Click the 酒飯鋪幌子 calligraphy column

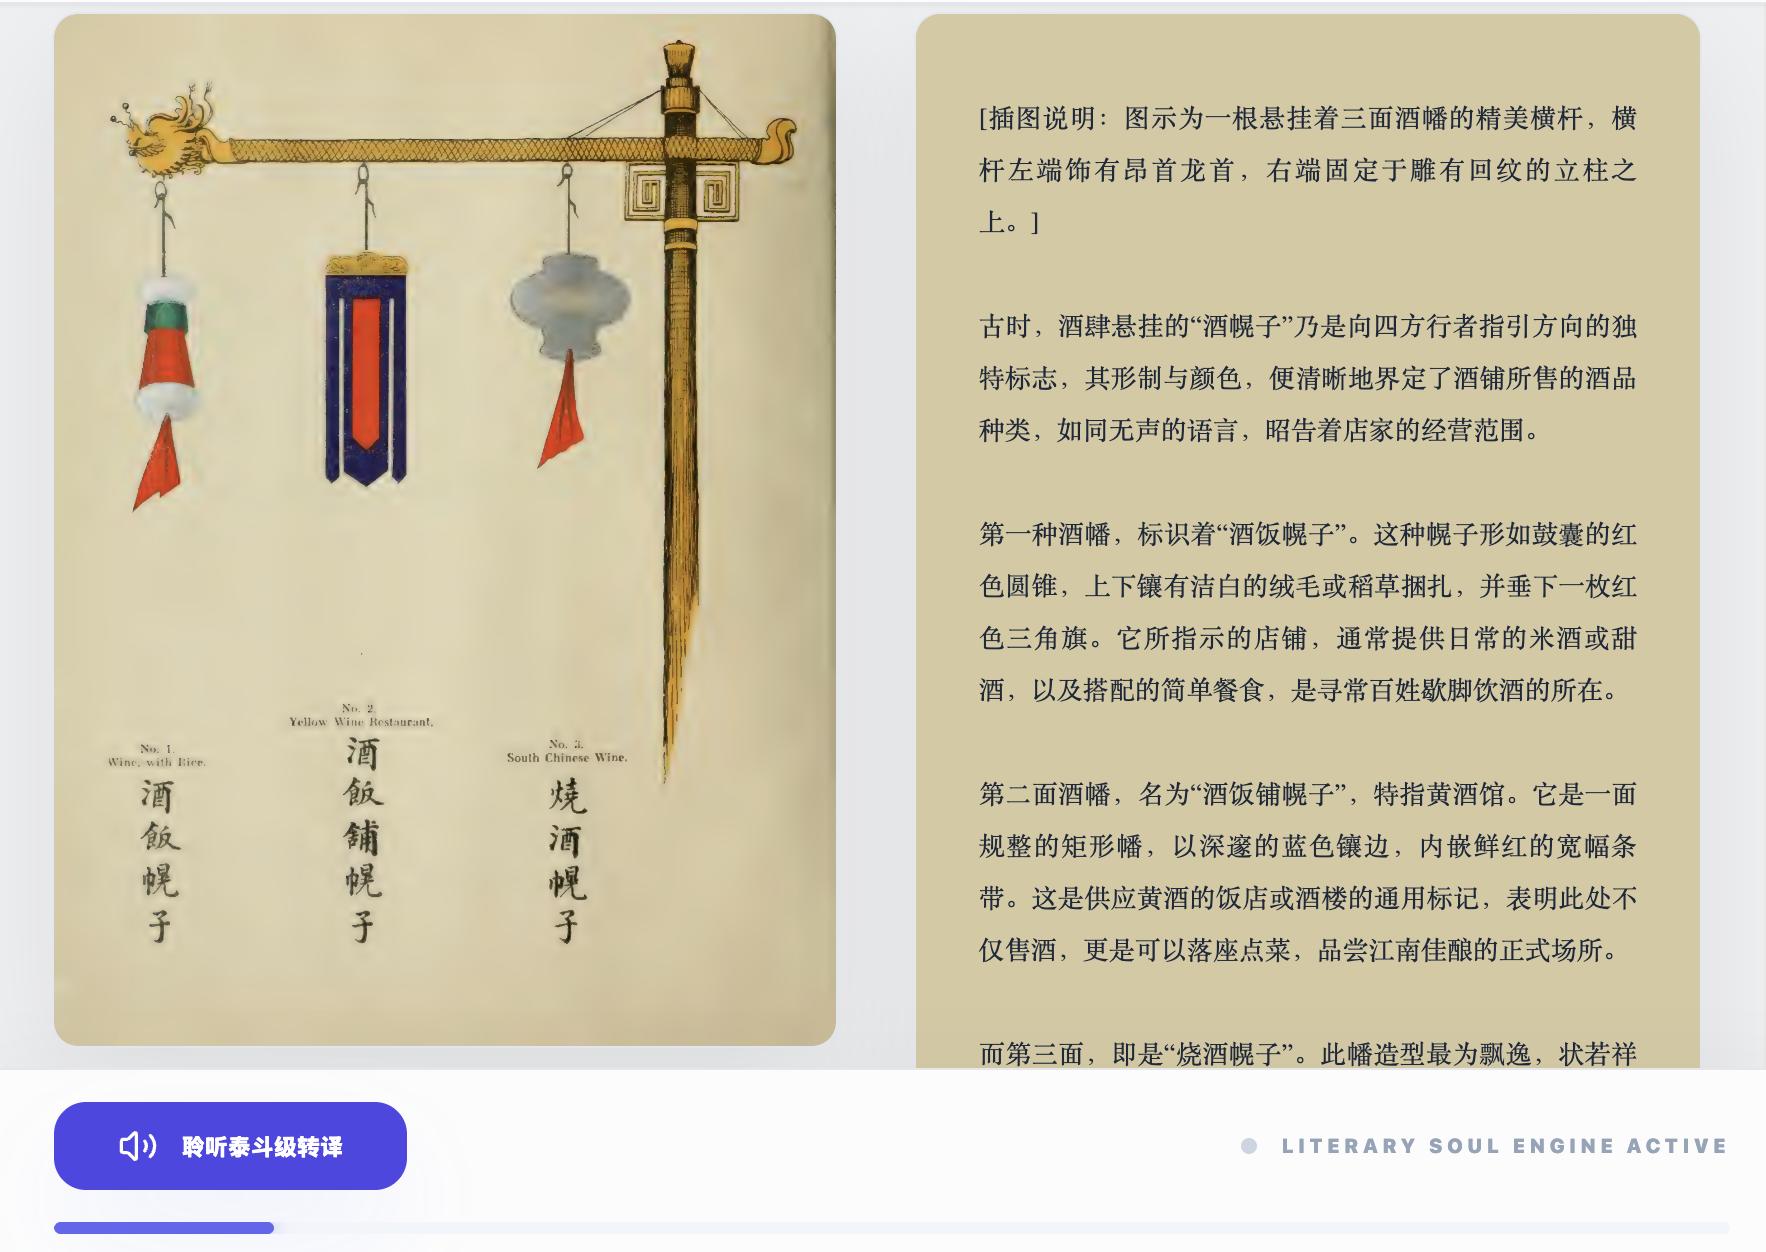(x=363, y=840)
